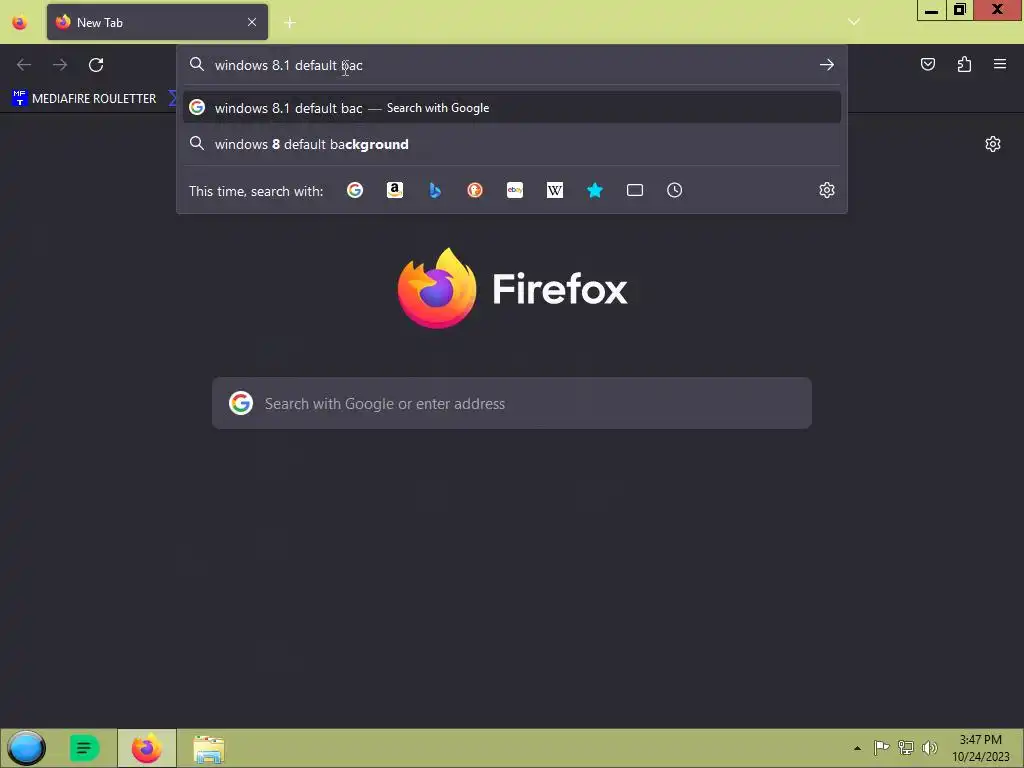Open MEDIAFIRE ROULETTER bookmark
Screen dimensions: 1024x768
click(84, 99)
